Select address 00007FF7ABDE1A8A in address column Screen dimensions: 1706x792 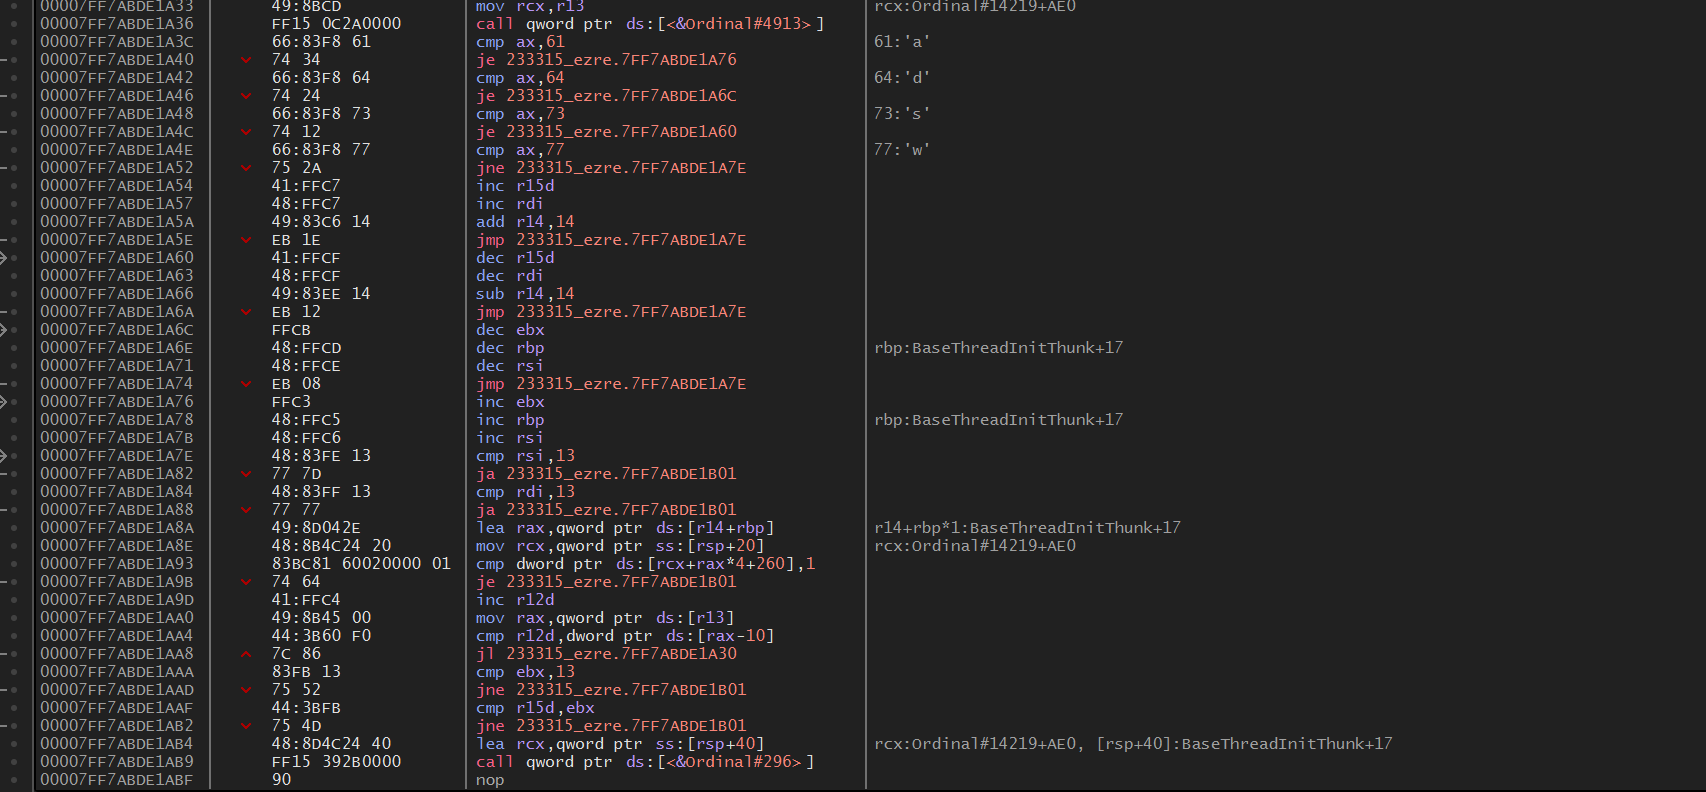point(117,528)
